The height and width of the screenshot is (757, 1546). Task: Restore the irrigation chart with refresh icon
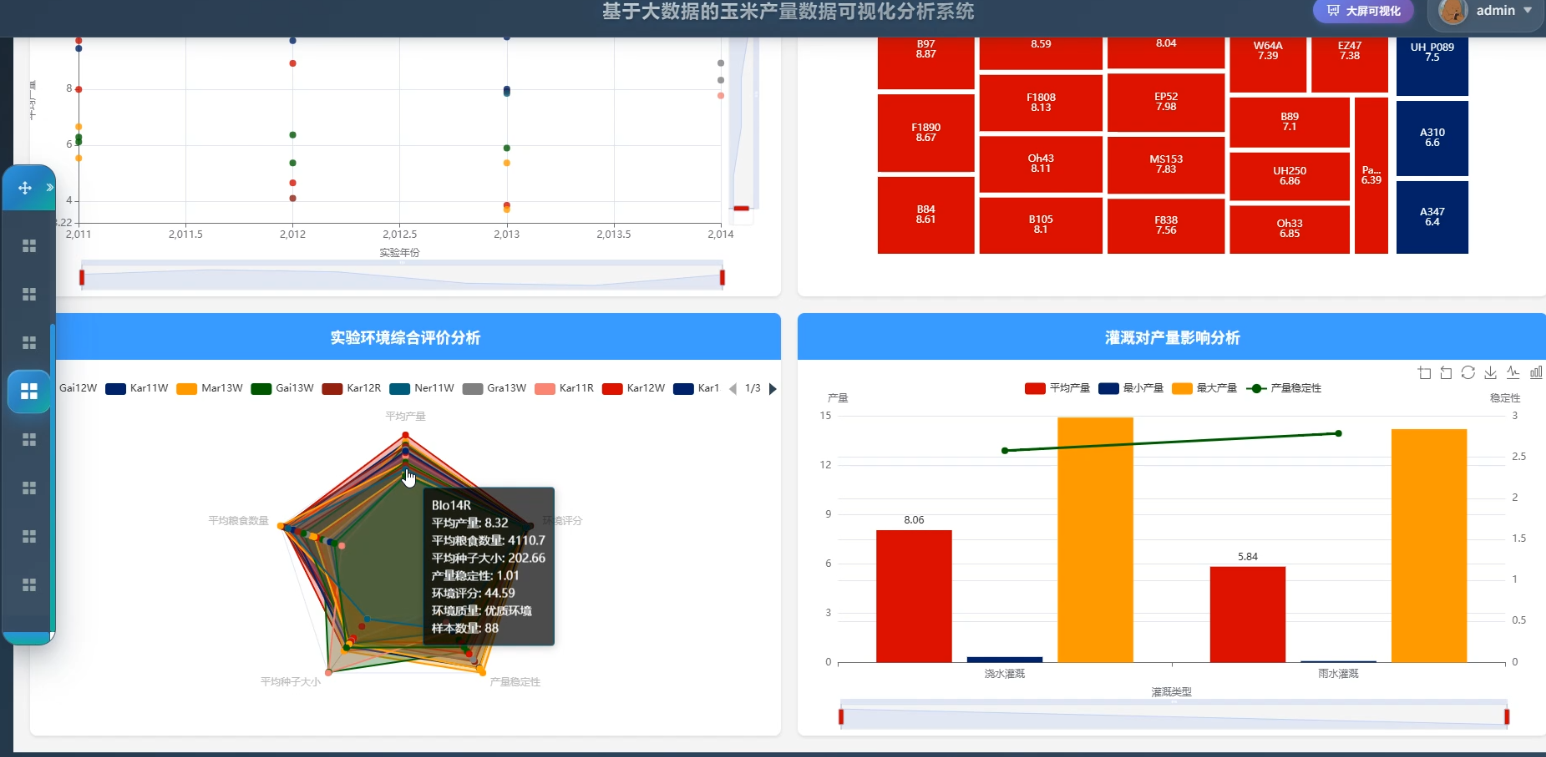[1468, 373]
